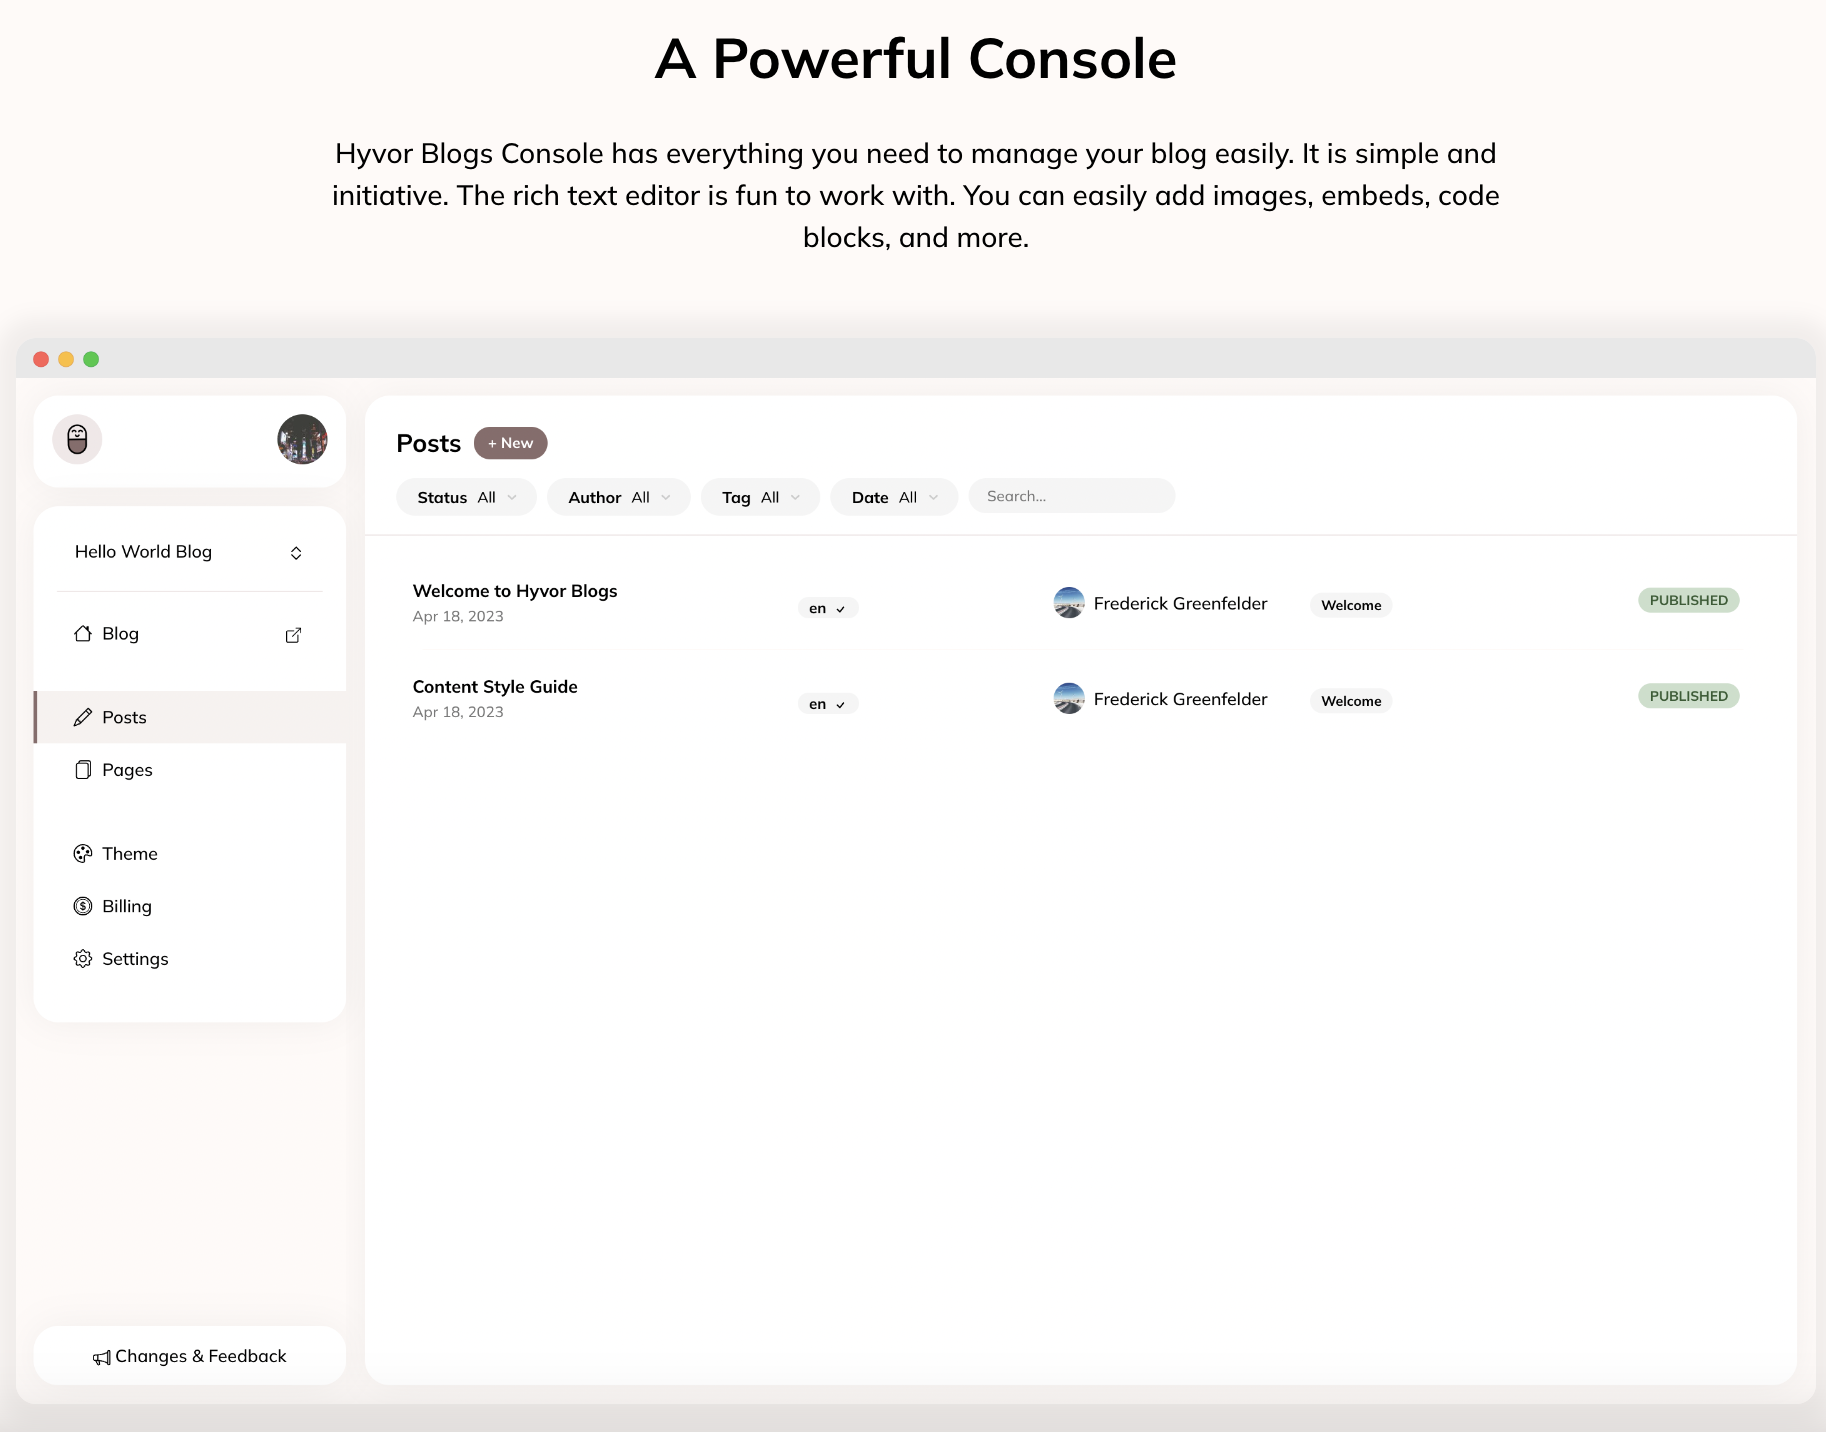Open the Tag filter dropdown
This screenshot has width=1826, height=1432.
pos(760,497)
